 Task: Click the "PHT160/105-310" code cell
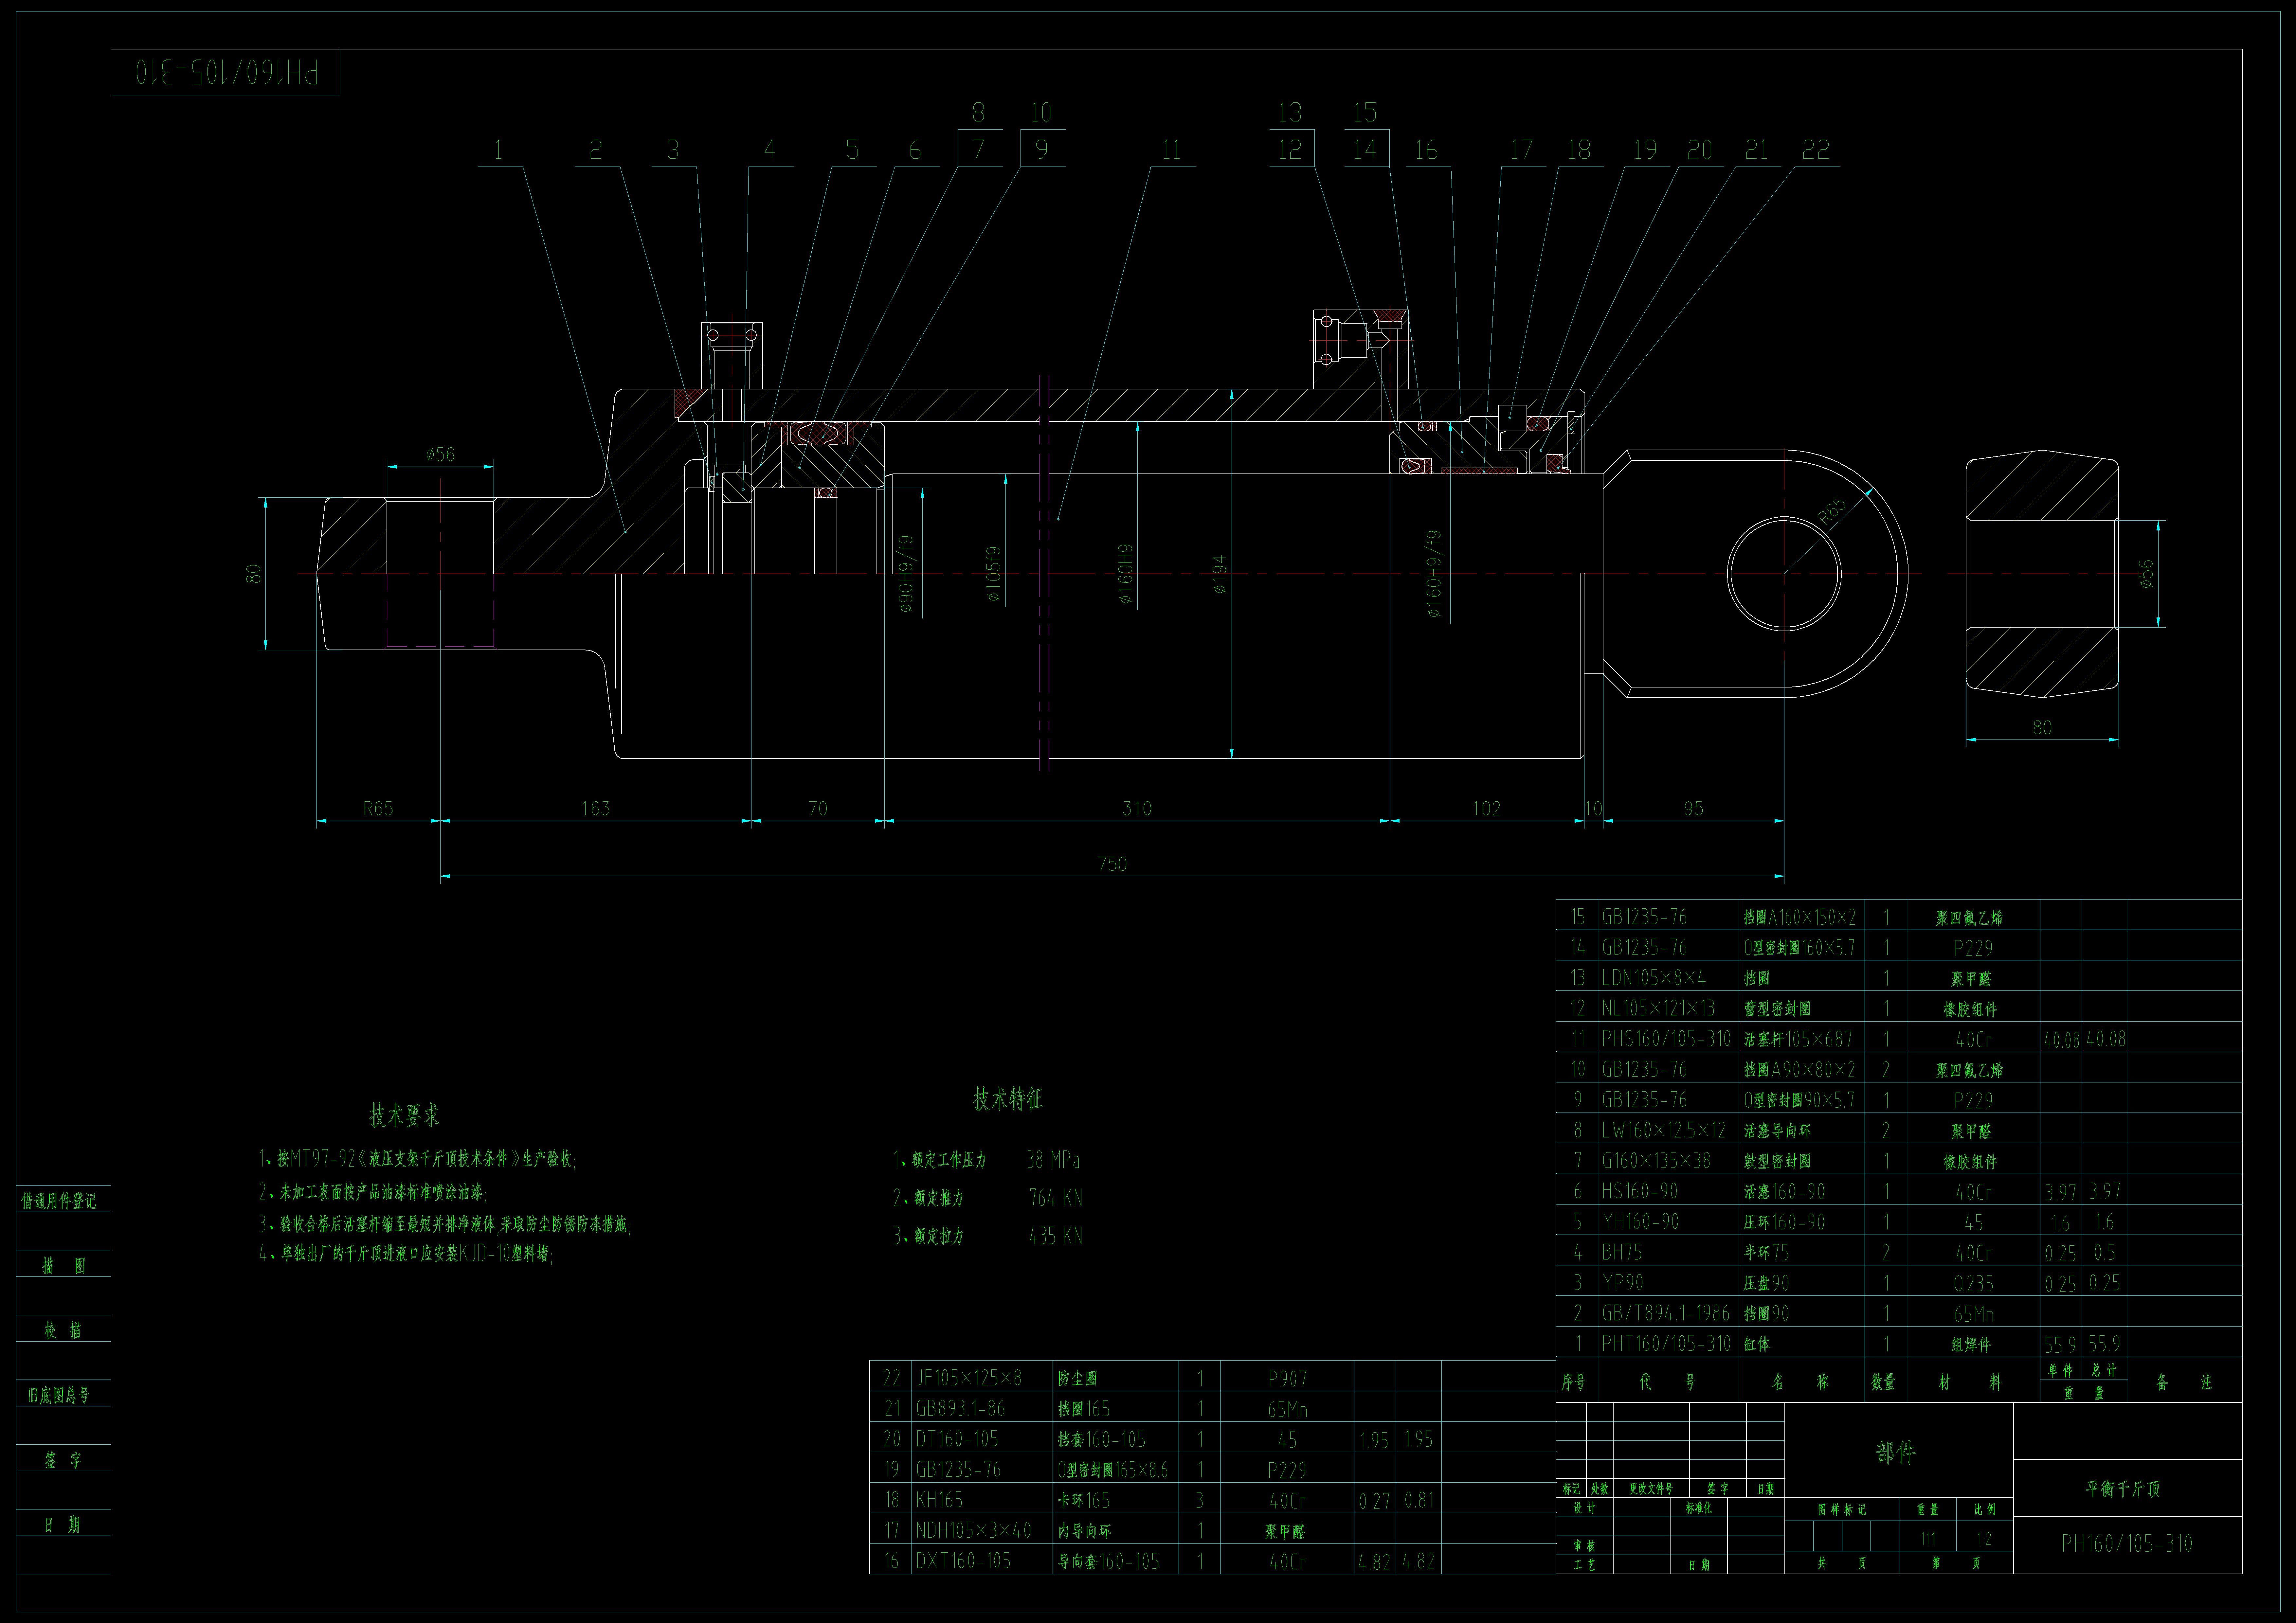click(x=1666, y=1344)
